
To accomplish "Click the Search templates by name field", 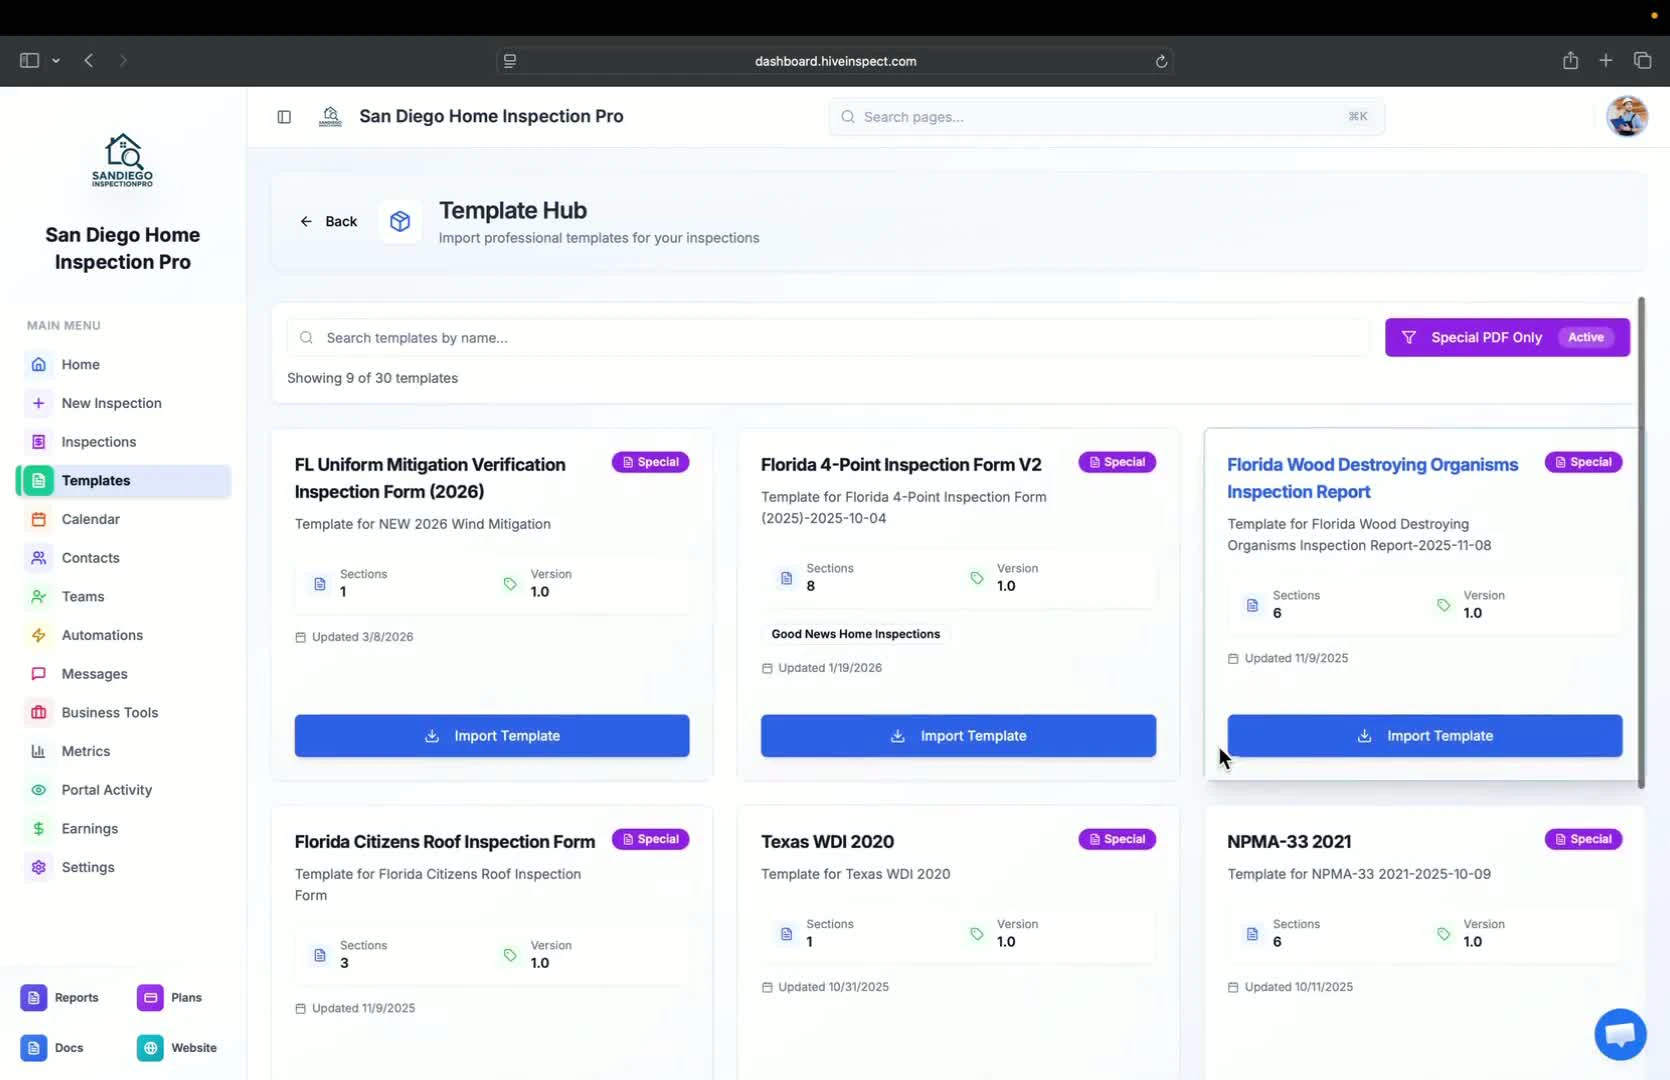I will click(828, 338).
